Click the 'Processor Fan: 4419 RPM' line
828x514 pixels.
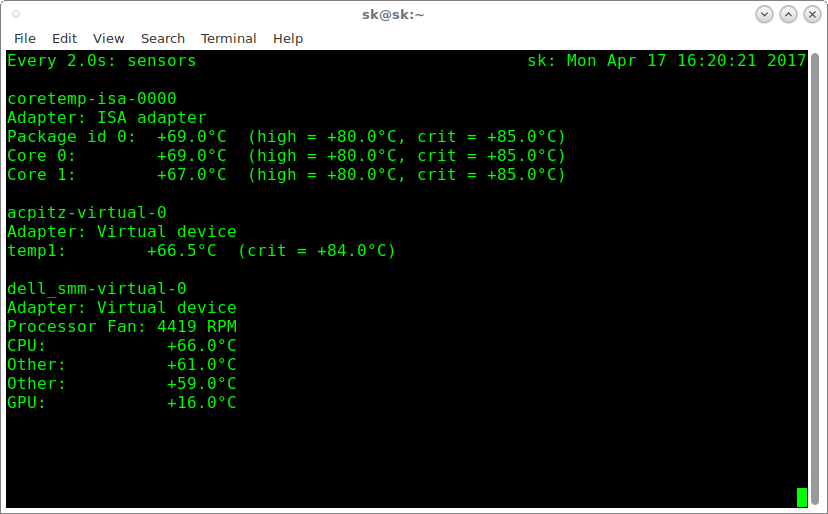[x=122, y=327]
